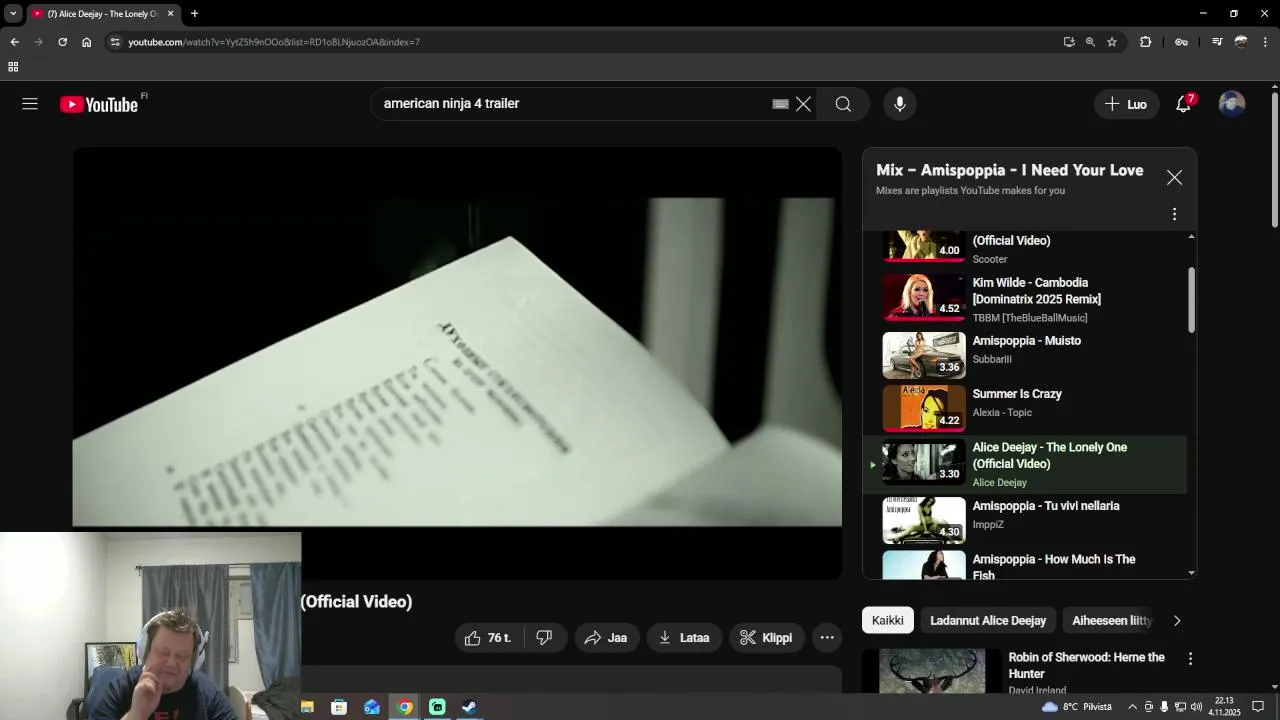Select Alice Deejay - The Lonely One entry
Screen dimensions: 1280x720
(1024, 464)
